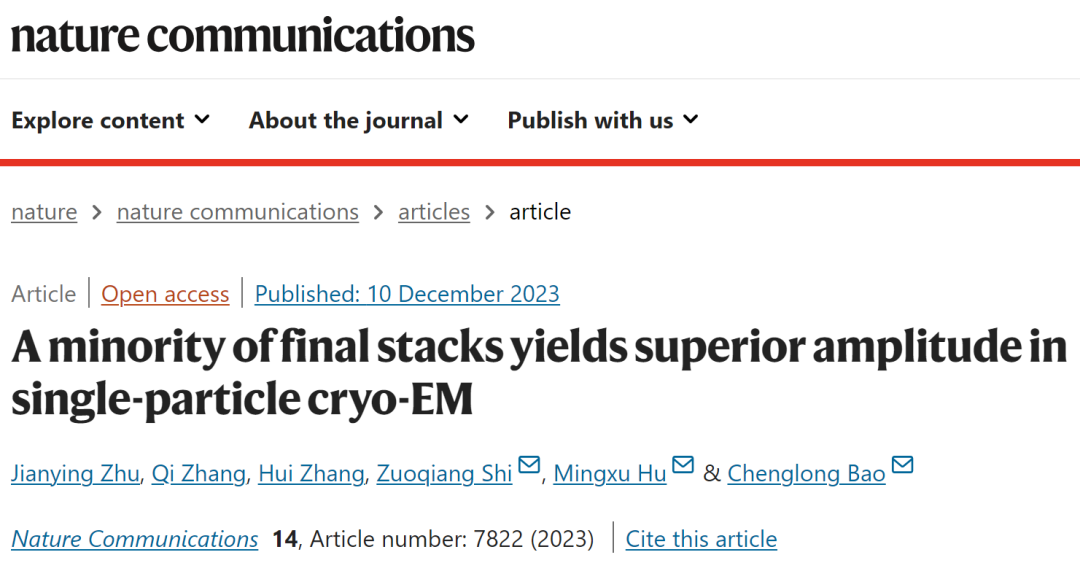Click the nature communications logo
1080x571 pixels.
pyautogui.click(x=242, y=35)
